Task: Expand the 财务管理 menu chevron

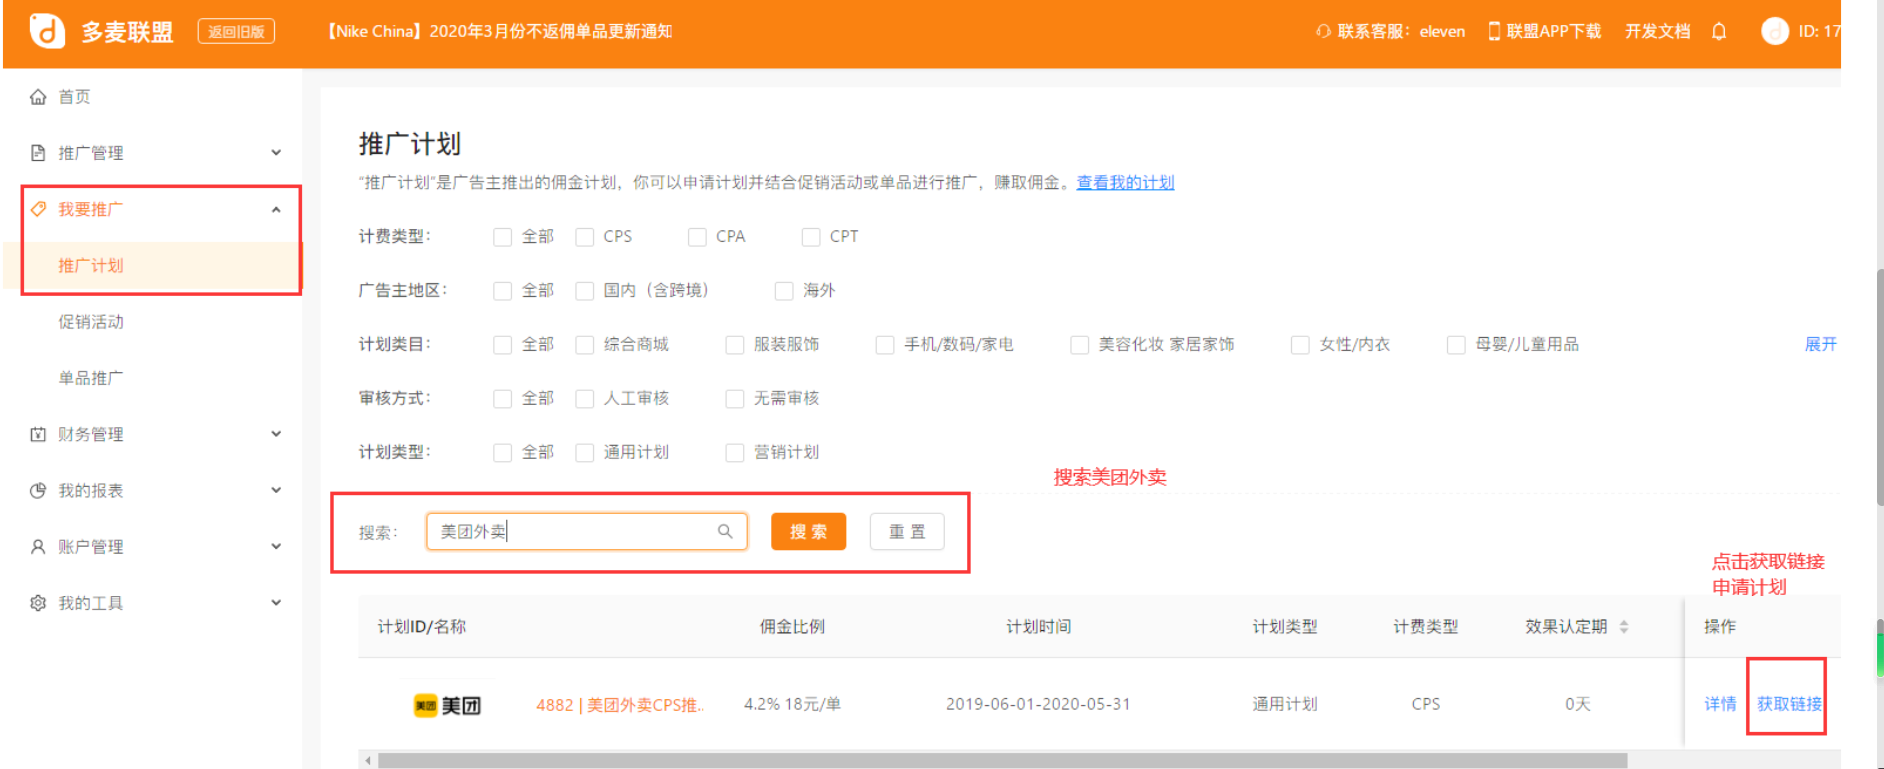Action: tap(276, 434)
